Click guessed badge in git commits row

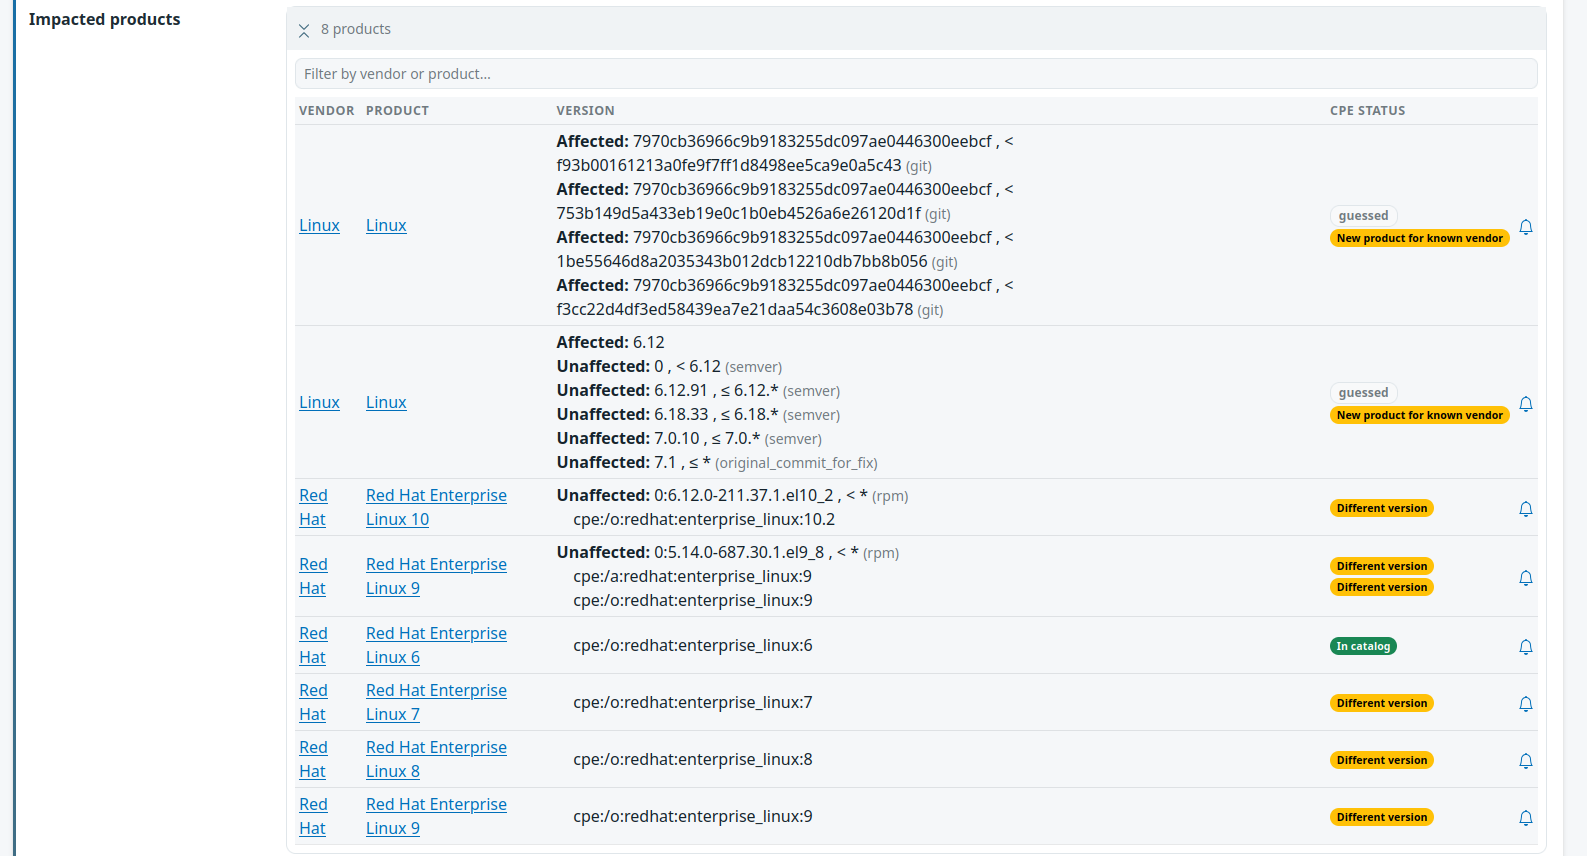click(x=1363, y=216)
